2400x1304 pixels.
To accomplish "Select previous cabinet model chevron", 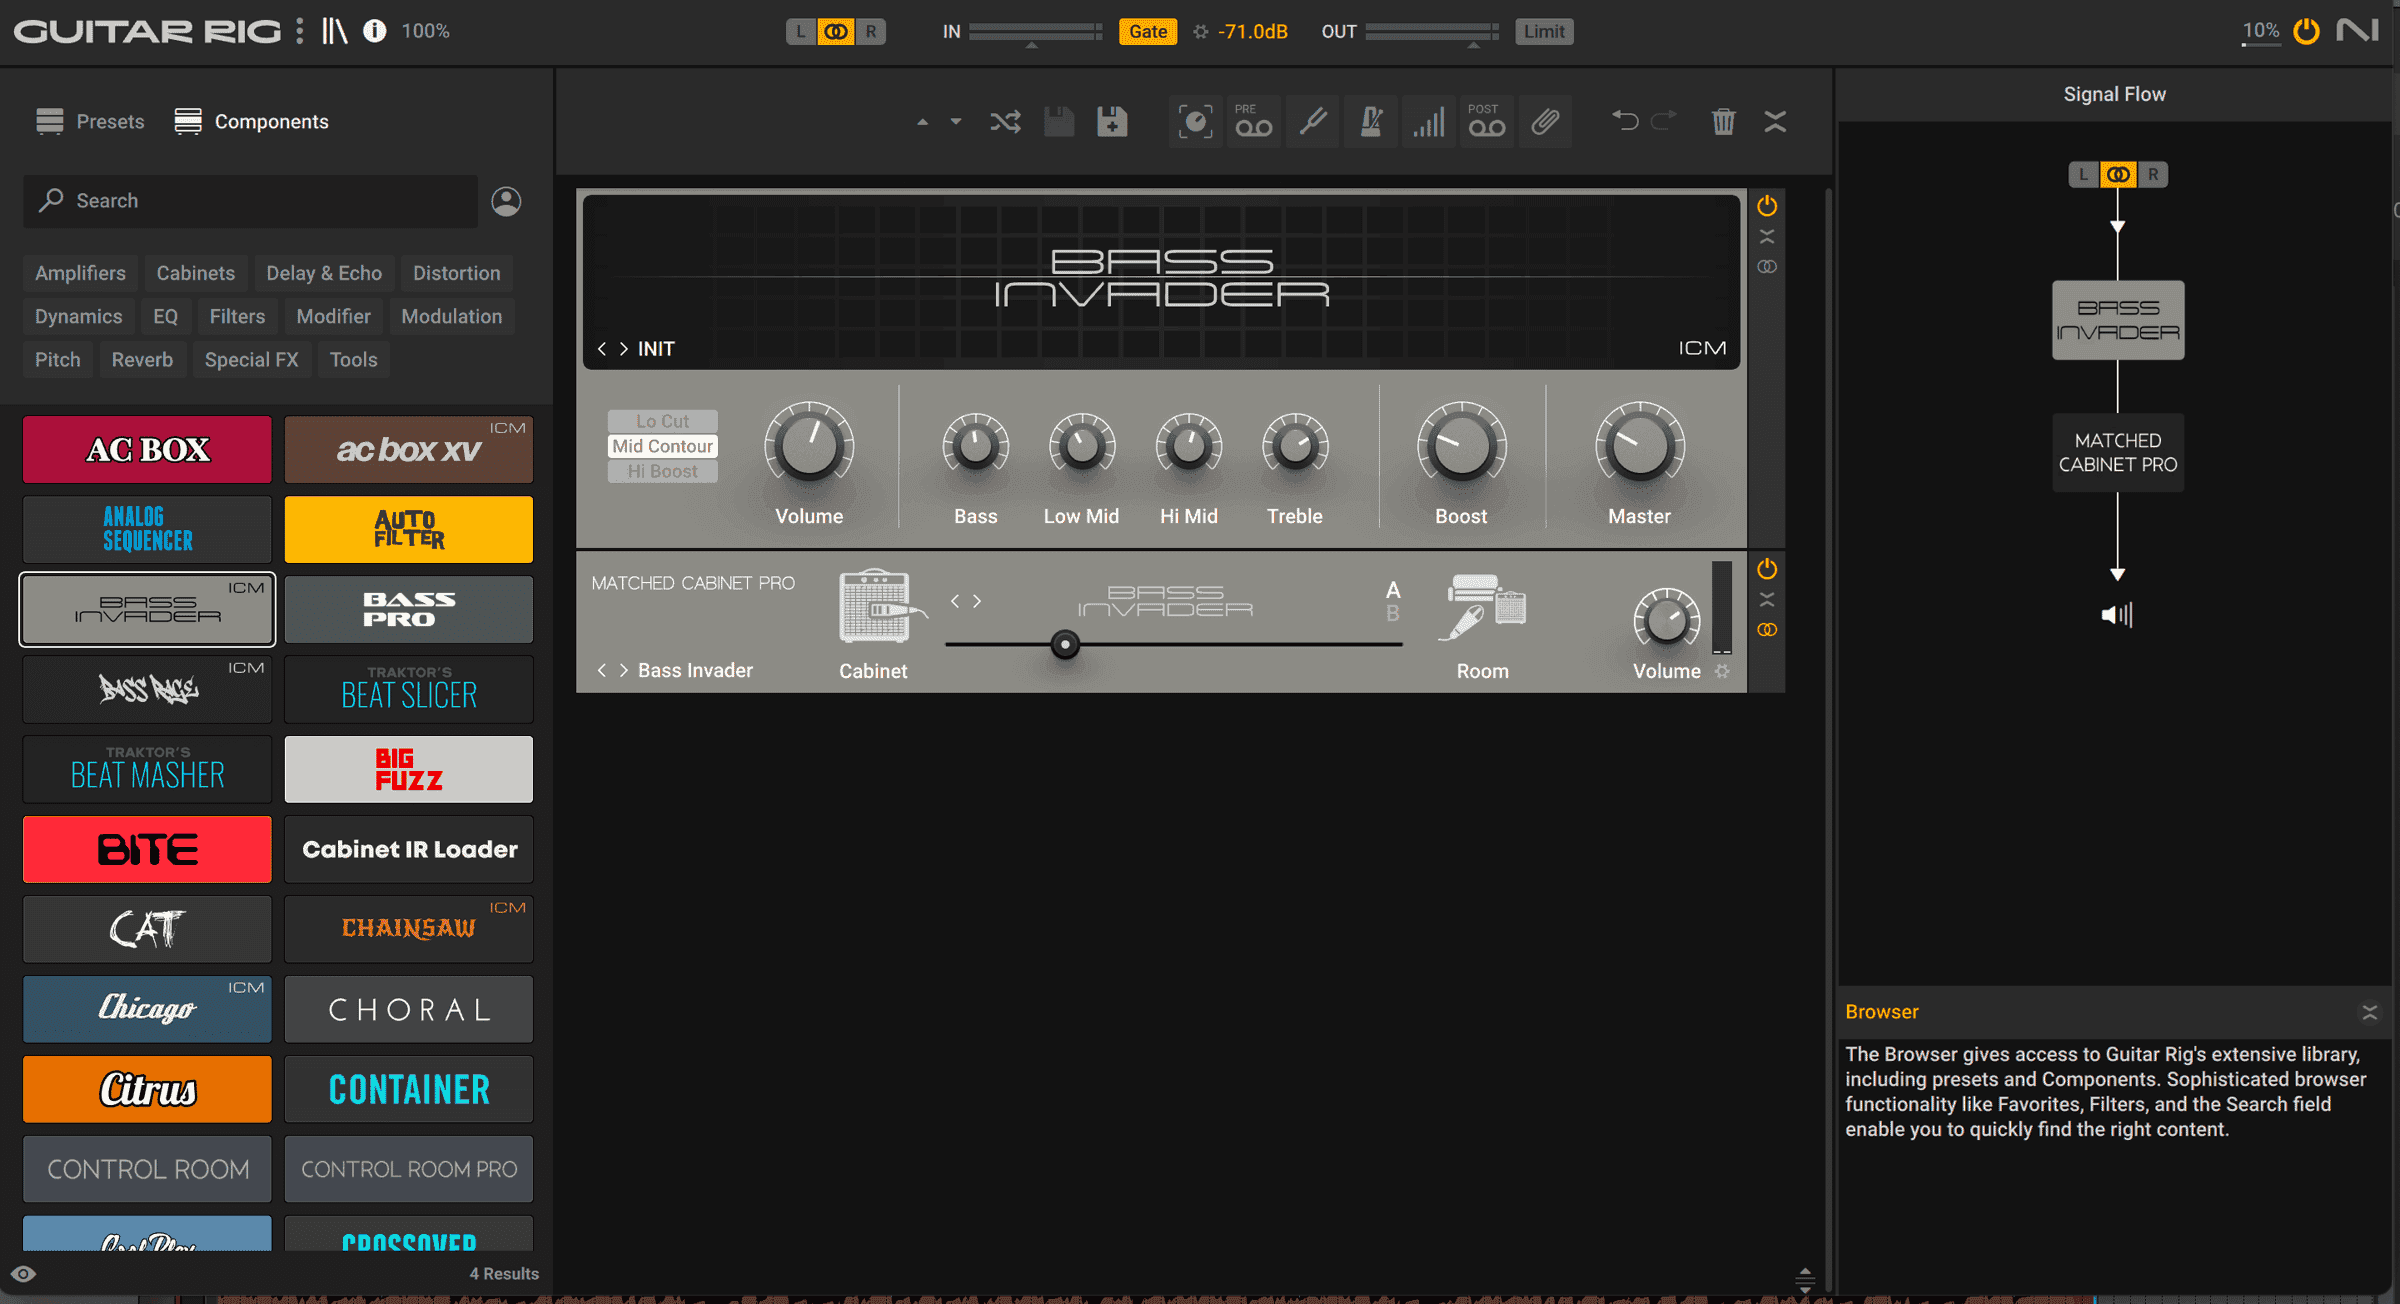I will (x=955, y=601).
